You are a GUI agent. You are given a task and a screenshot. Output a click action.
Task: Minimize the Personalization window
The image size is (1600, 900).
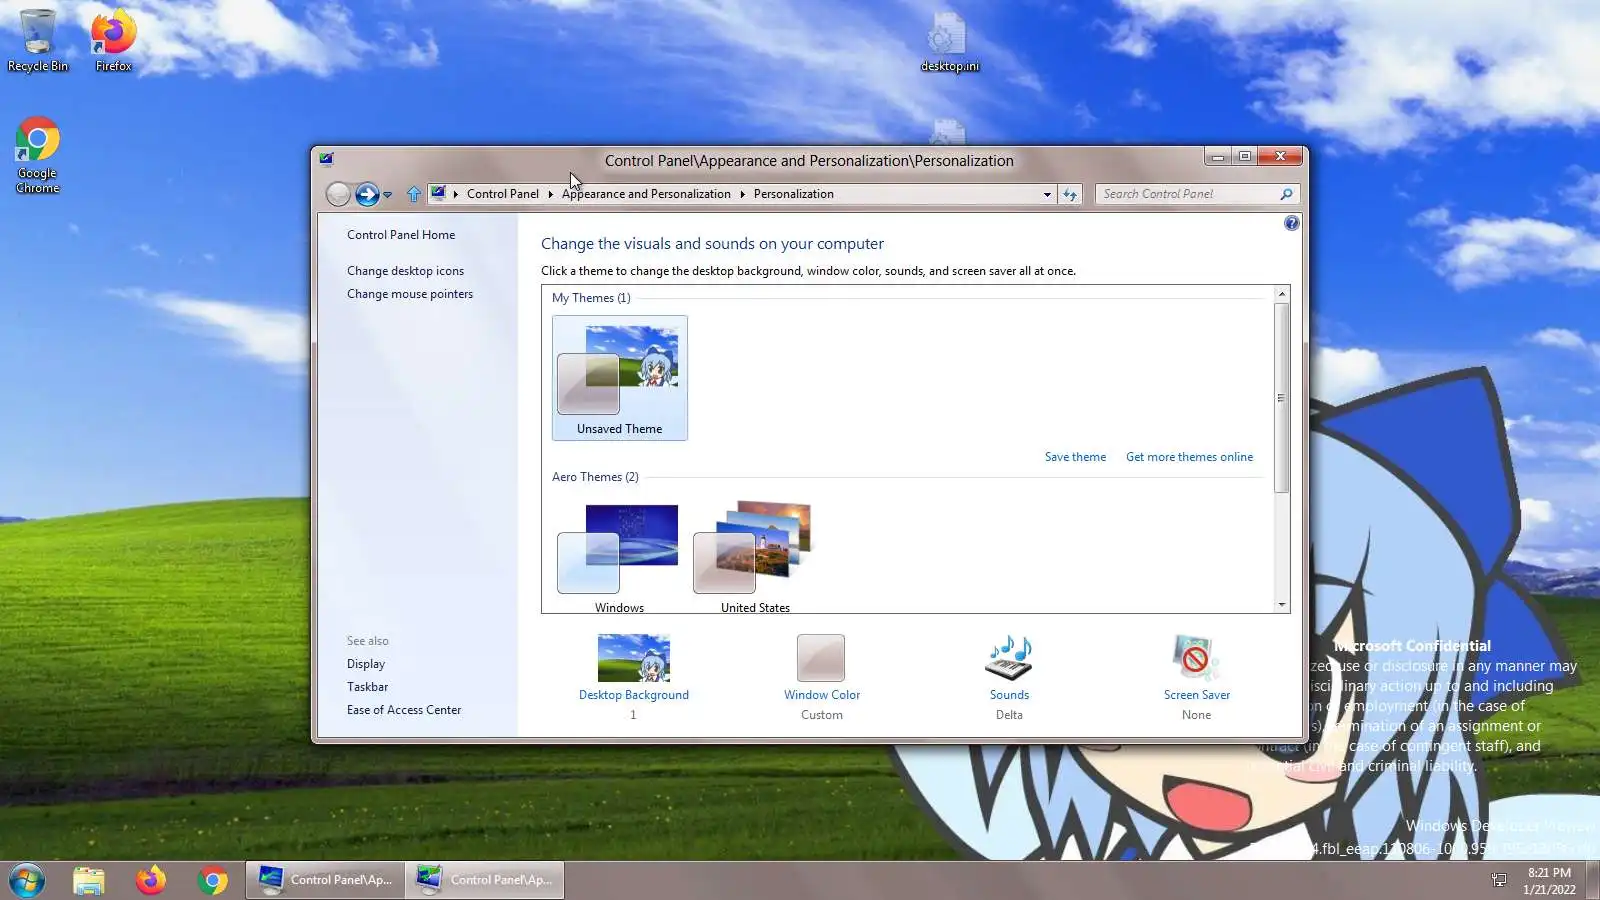[x=1217, y=157]
